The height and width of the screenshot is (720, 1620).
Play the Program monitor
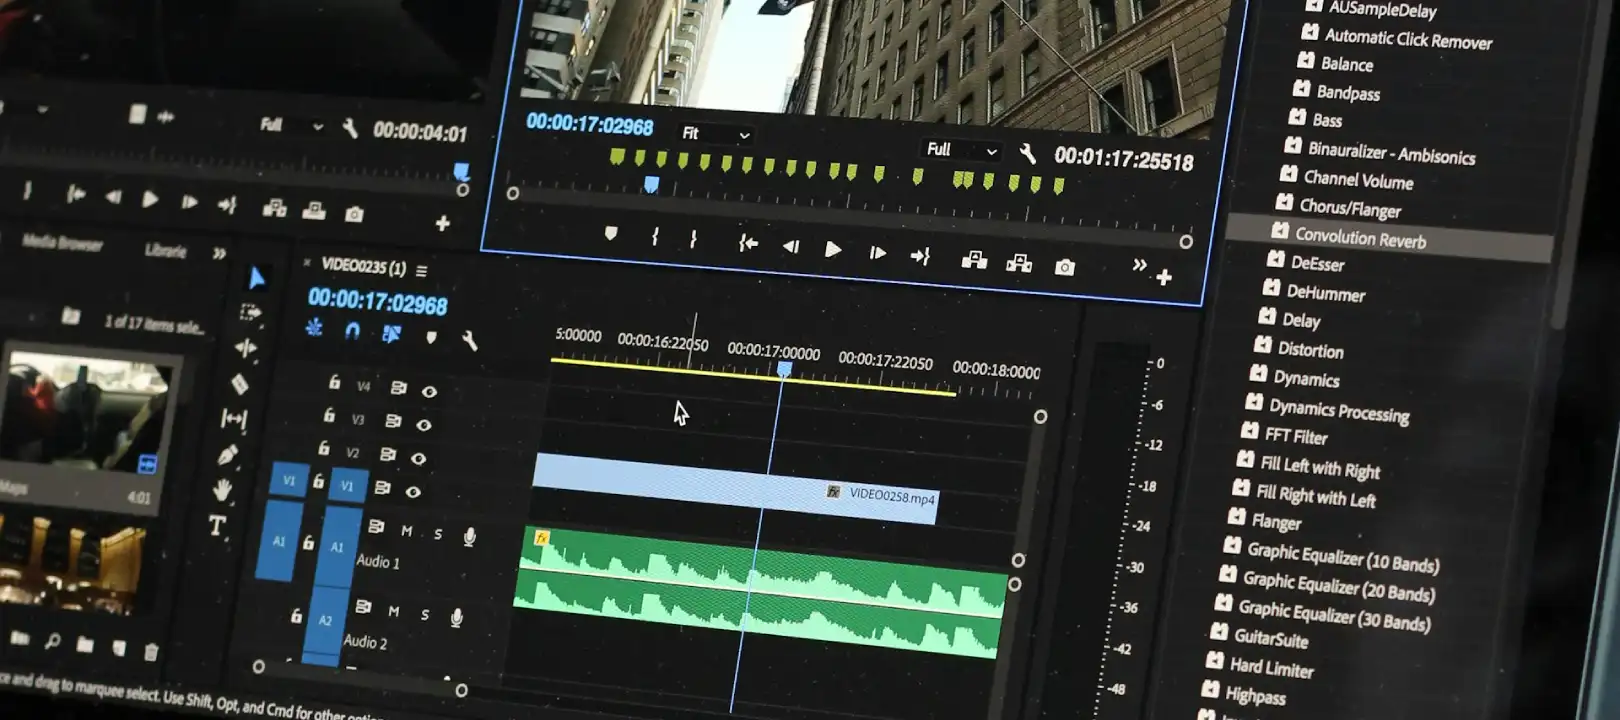pyautogui.click(x=832, y=250)
